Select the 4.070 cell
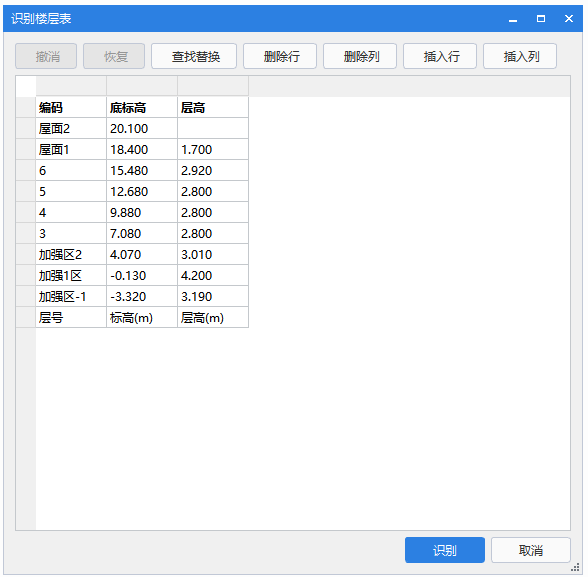588x577 pixels. click(x=142, y=254)
